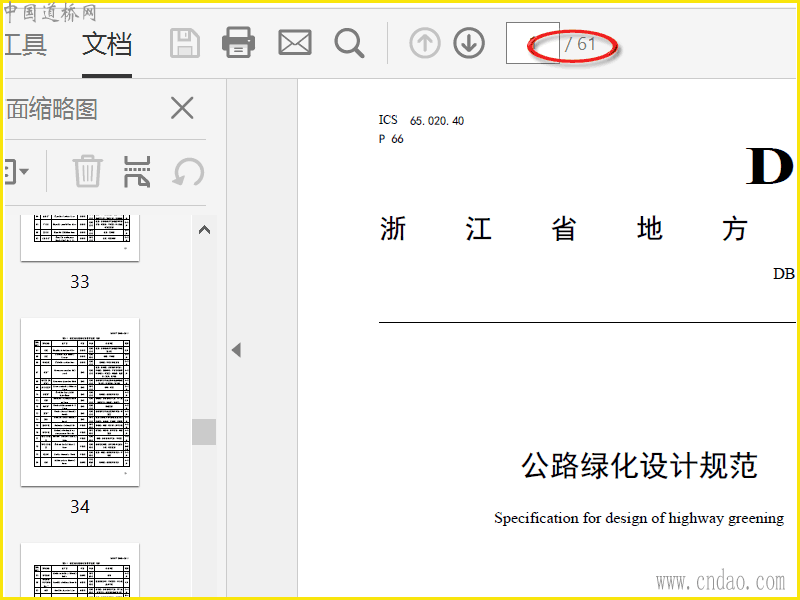Collapse the side panel with left arrow
The width and height of the screenshot is (800, 600).
pos(236,350)
